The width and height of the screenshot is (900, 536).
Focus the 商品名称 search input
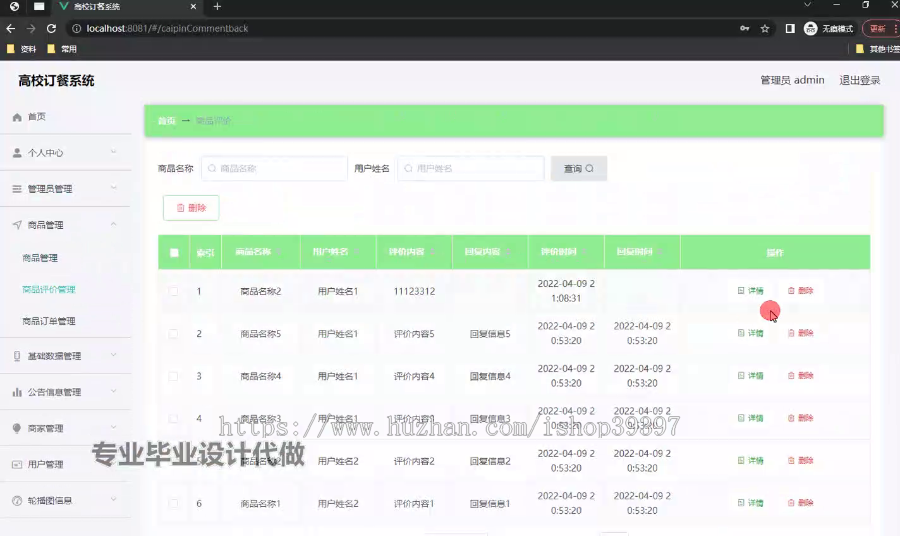click(x=274, y=168)
